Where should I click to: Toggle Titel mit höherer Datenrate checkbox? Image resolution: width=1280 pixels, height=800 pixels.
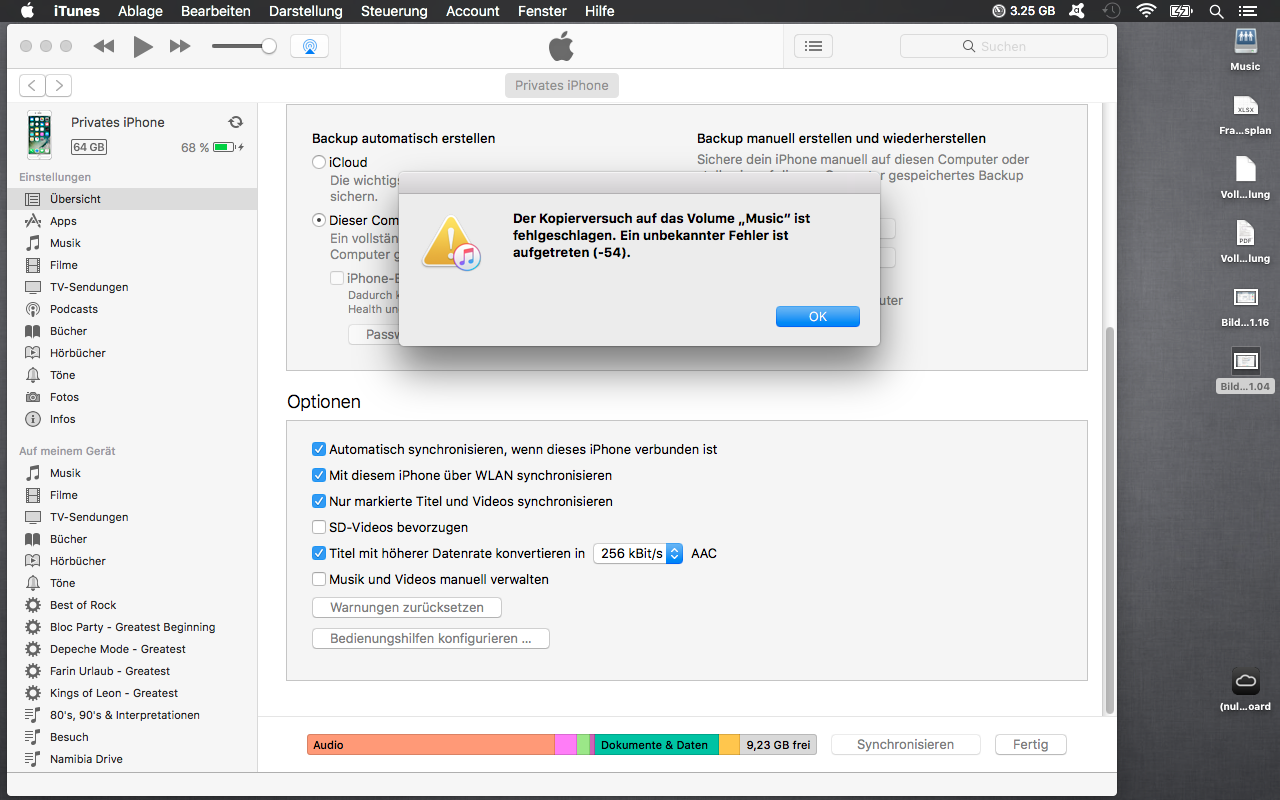tap(319, 554)
